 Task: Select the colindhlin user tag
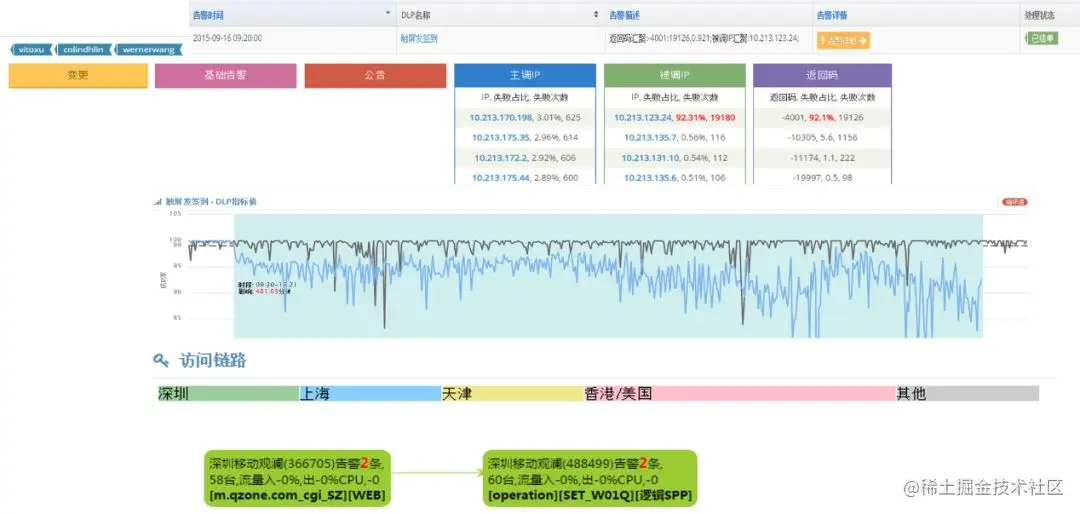click(x=84, y=50)
